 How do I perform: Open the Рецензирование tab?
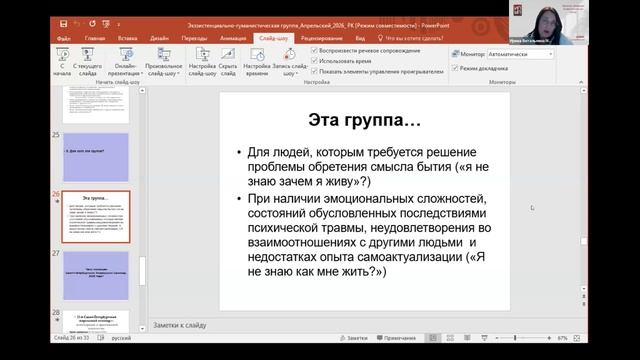tap(322, 38)
